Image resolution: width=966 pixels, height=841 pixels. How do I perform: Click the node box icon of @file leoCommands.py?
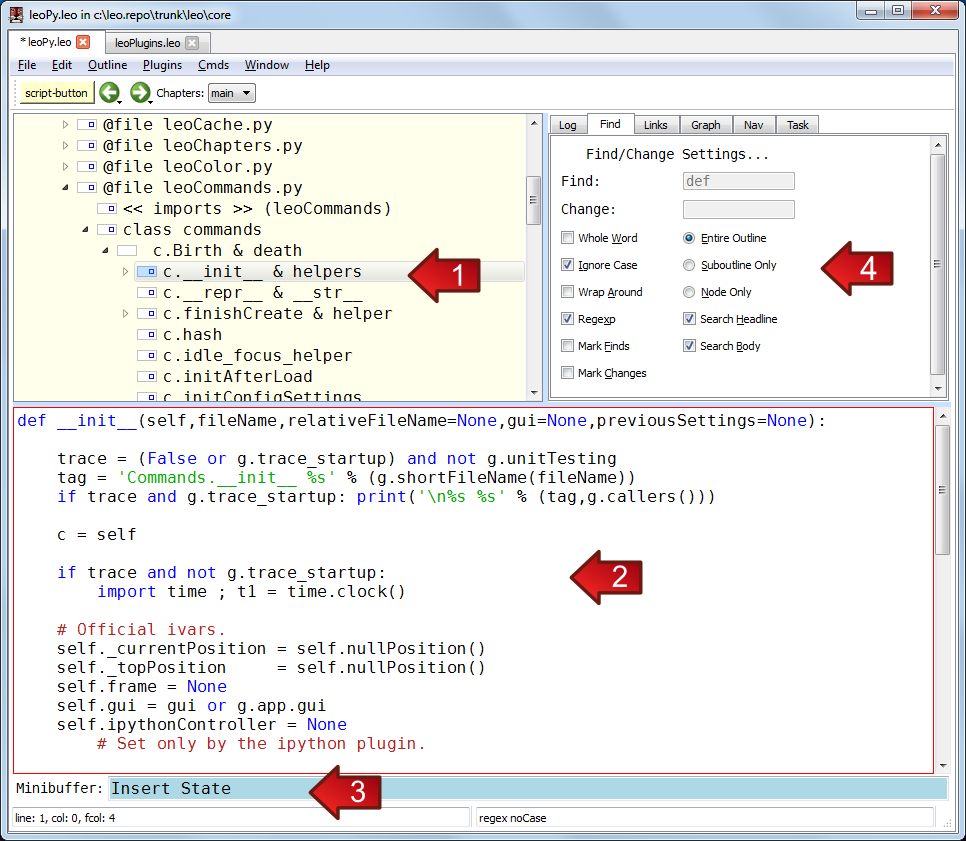(87, 187)
